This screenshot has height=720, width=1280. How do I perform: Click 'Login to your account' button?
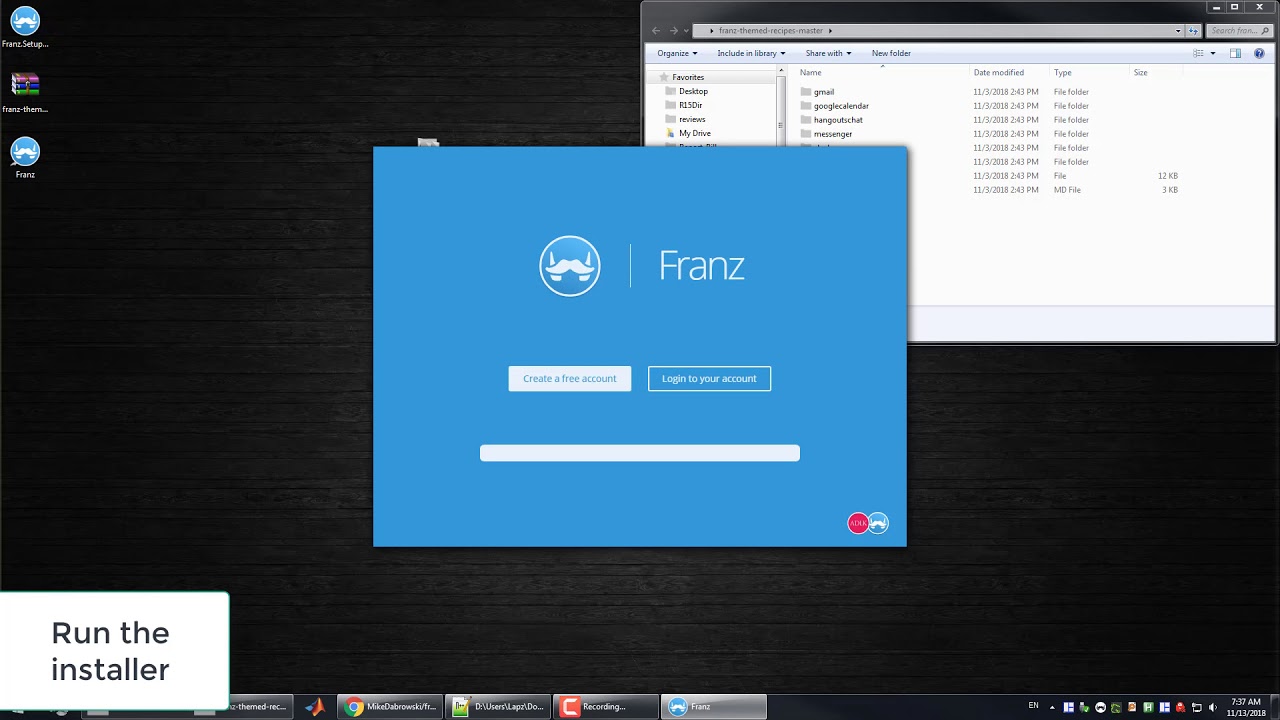(x=709, y=379)
